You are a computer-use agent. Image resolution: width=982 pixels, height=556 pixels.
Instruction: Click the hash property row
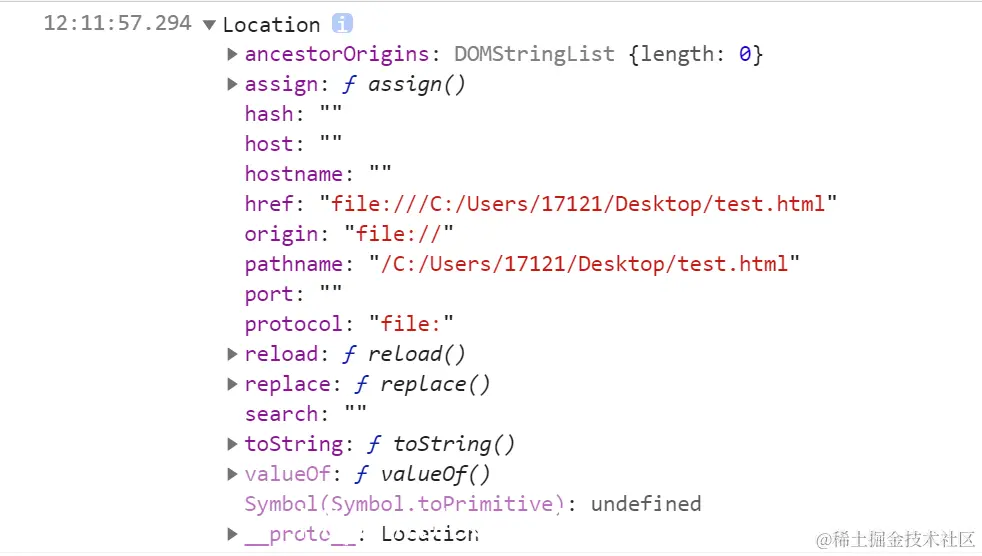[293, 114]
